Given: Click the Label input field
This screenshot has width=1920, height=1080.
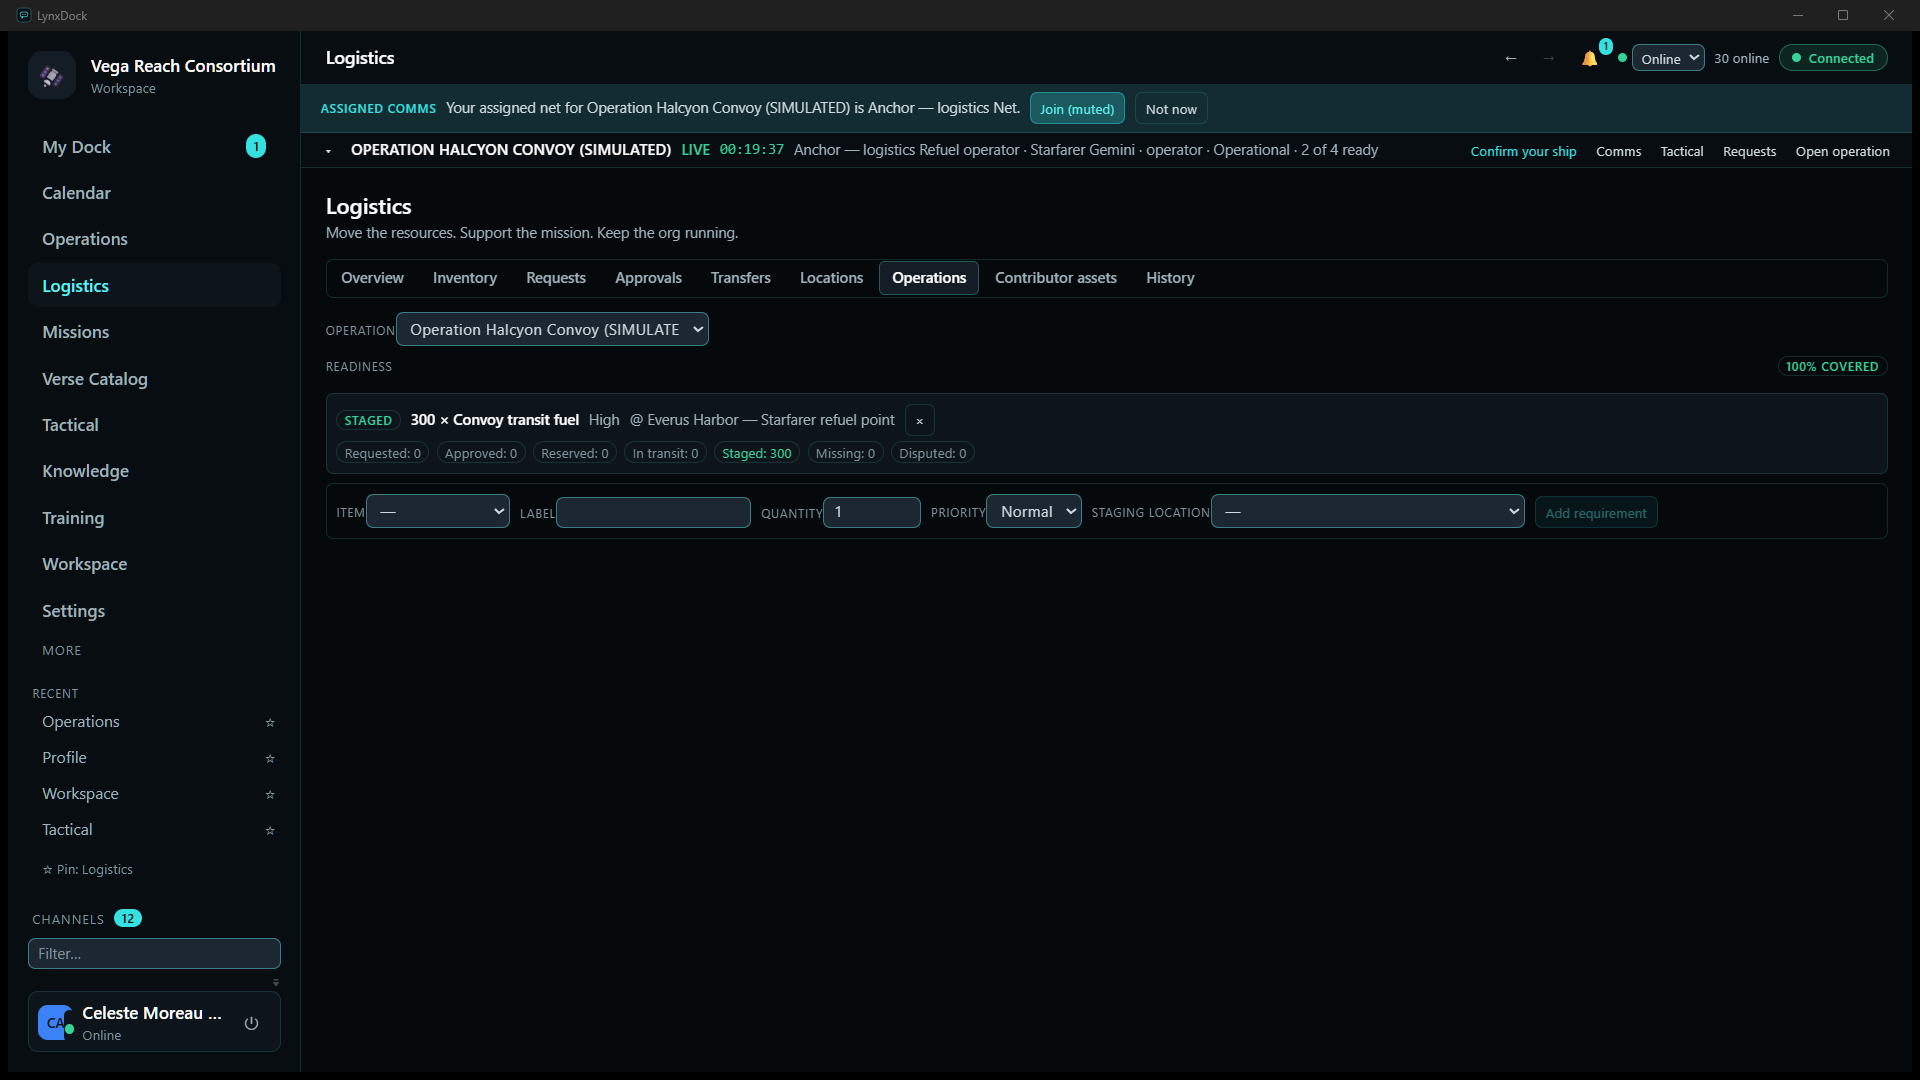Looking at the screenshot, I should (x=653, y=512).
